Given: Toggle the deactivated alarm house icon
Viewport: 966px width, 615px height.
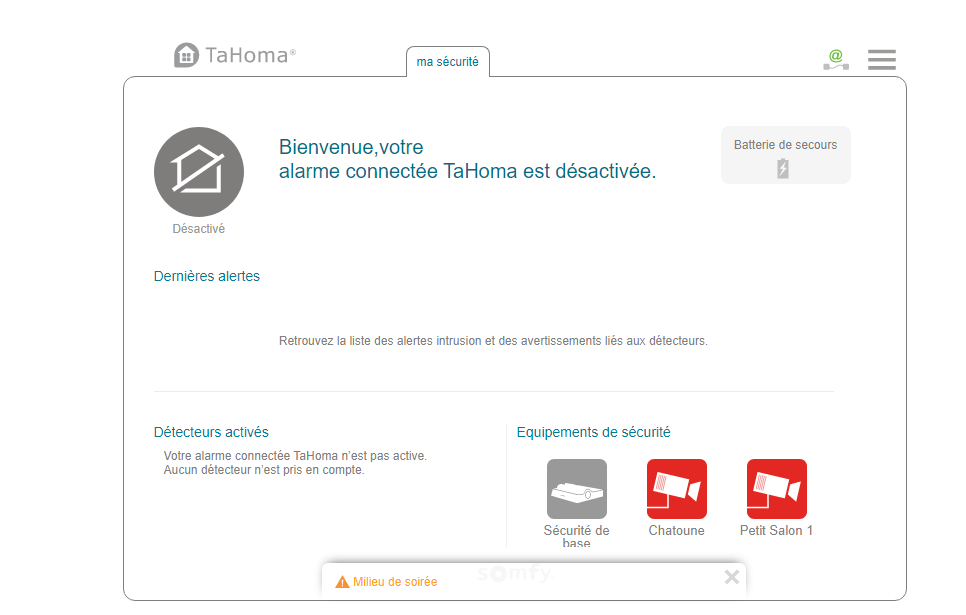Looking at the screenshot, I should click(x=199, y=172).
